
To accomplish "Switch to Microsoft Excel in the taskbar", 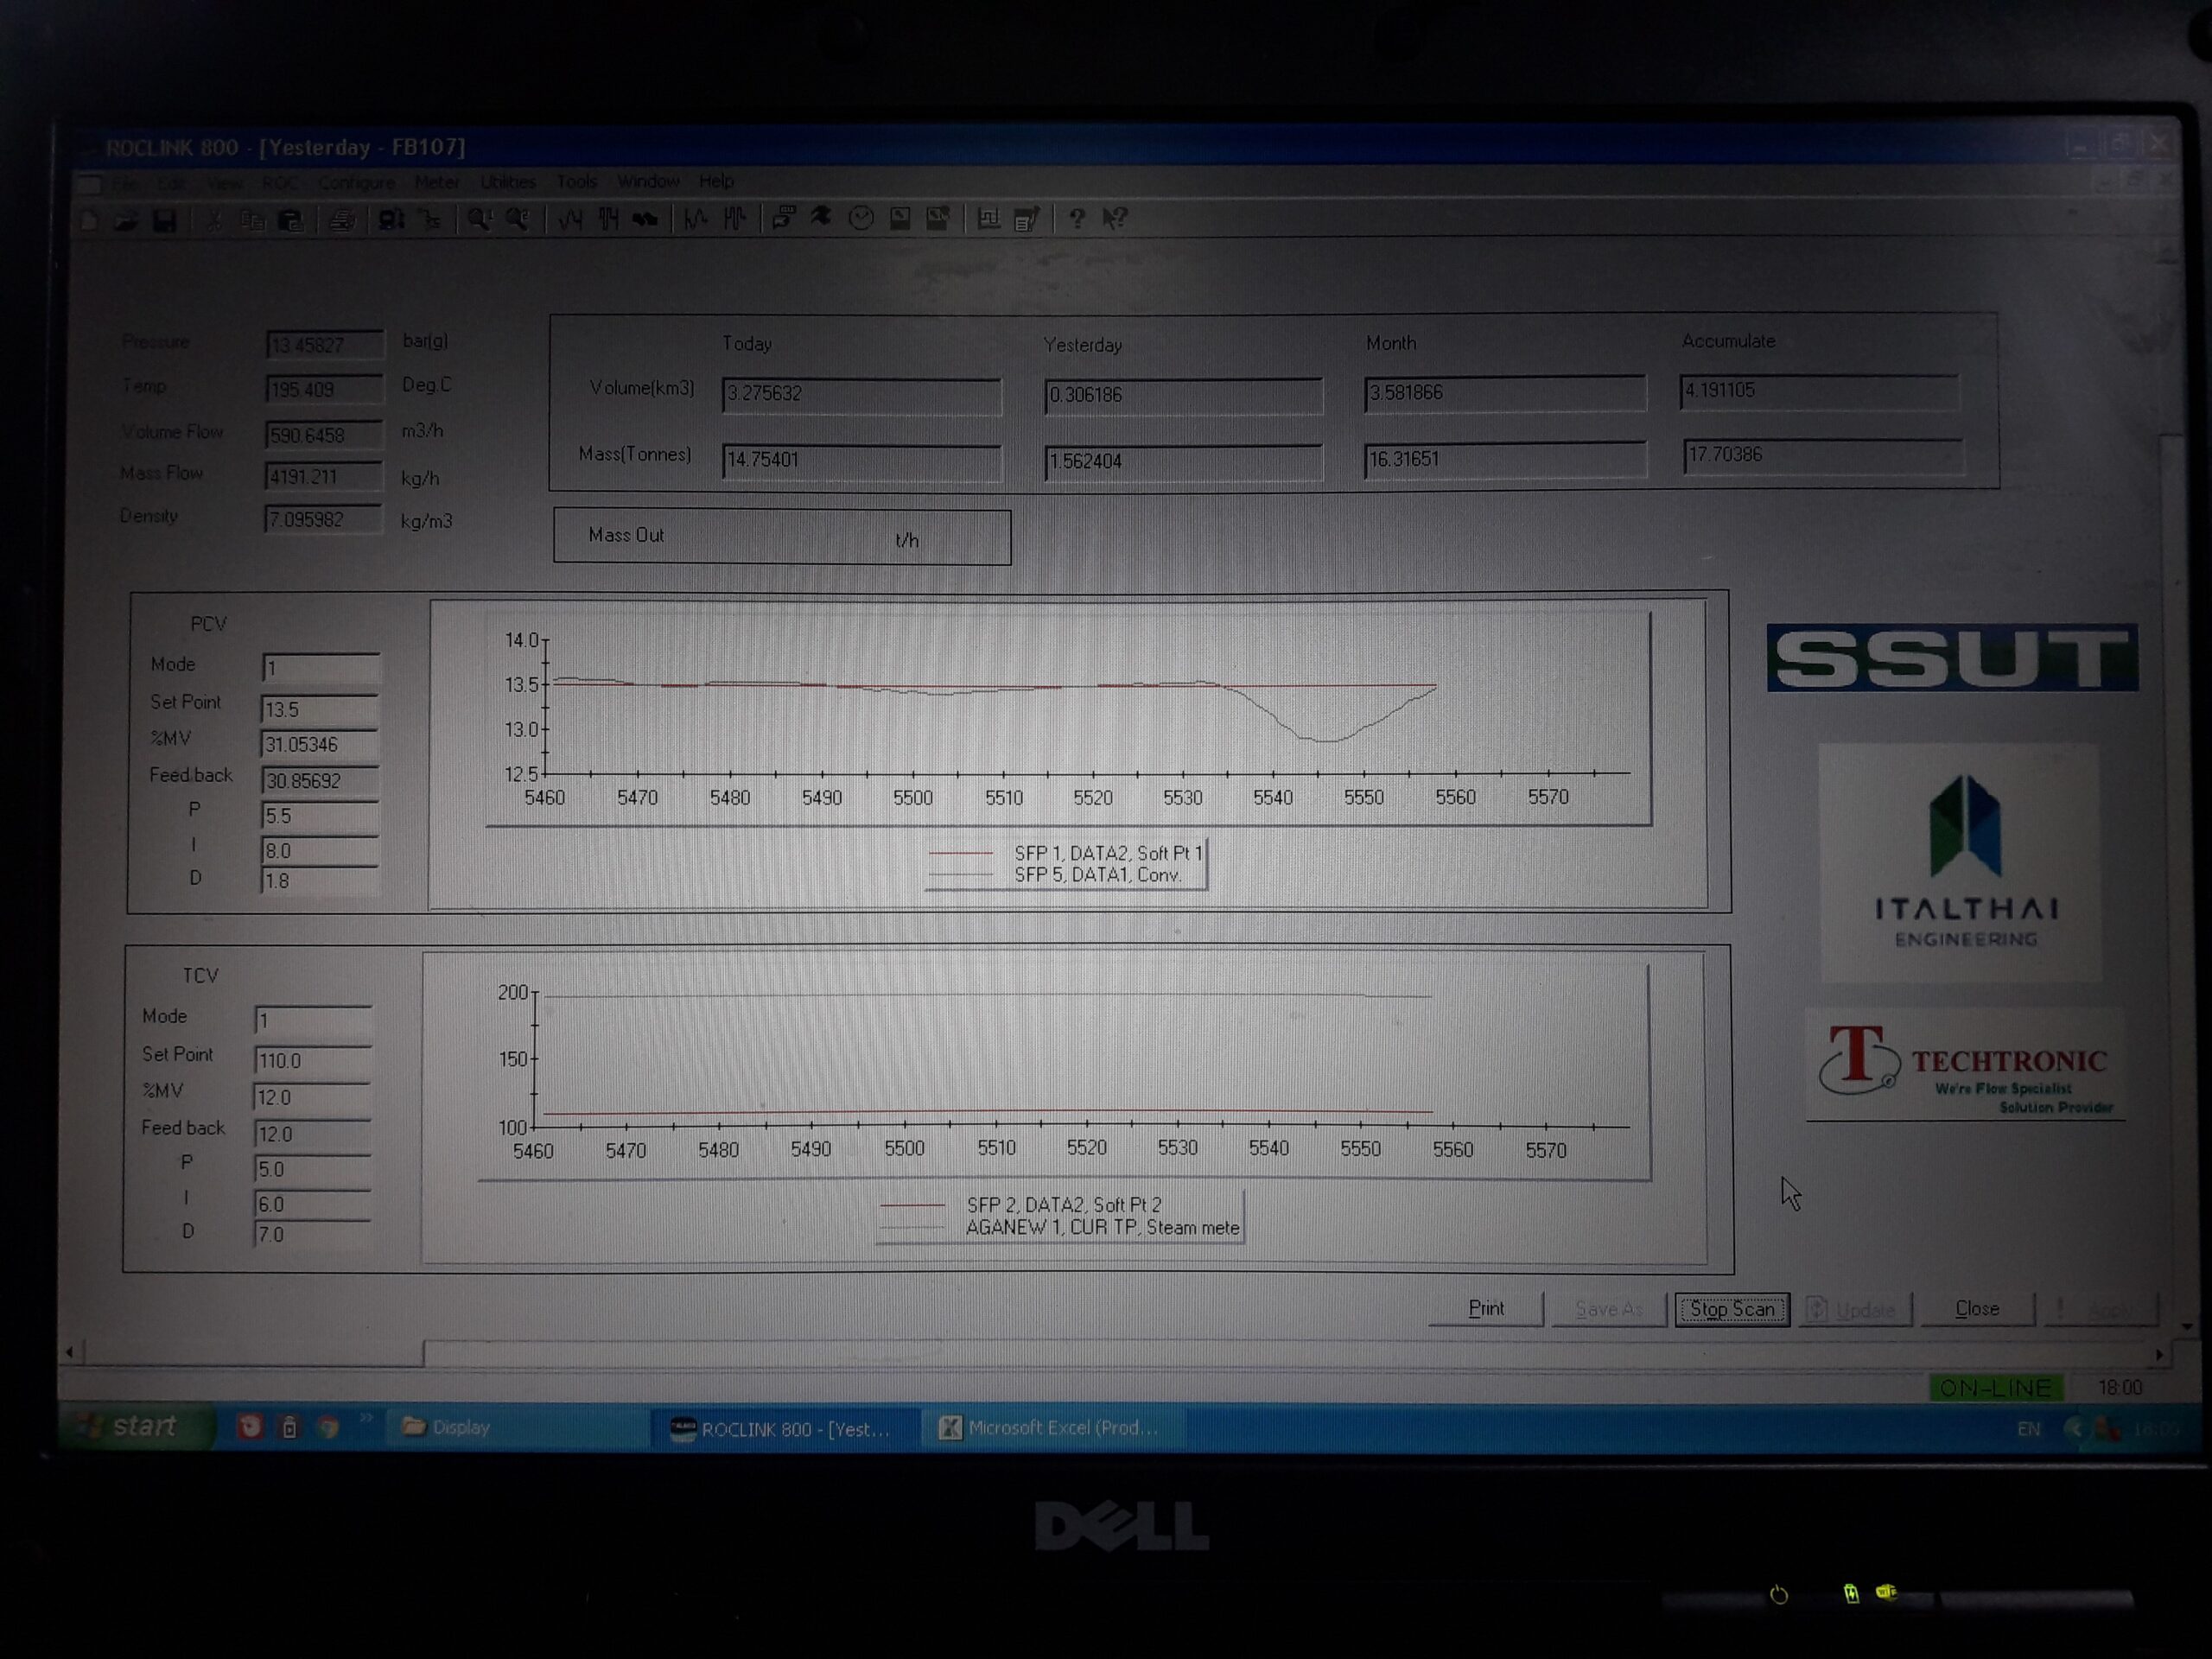I will coord(1050,1428).
